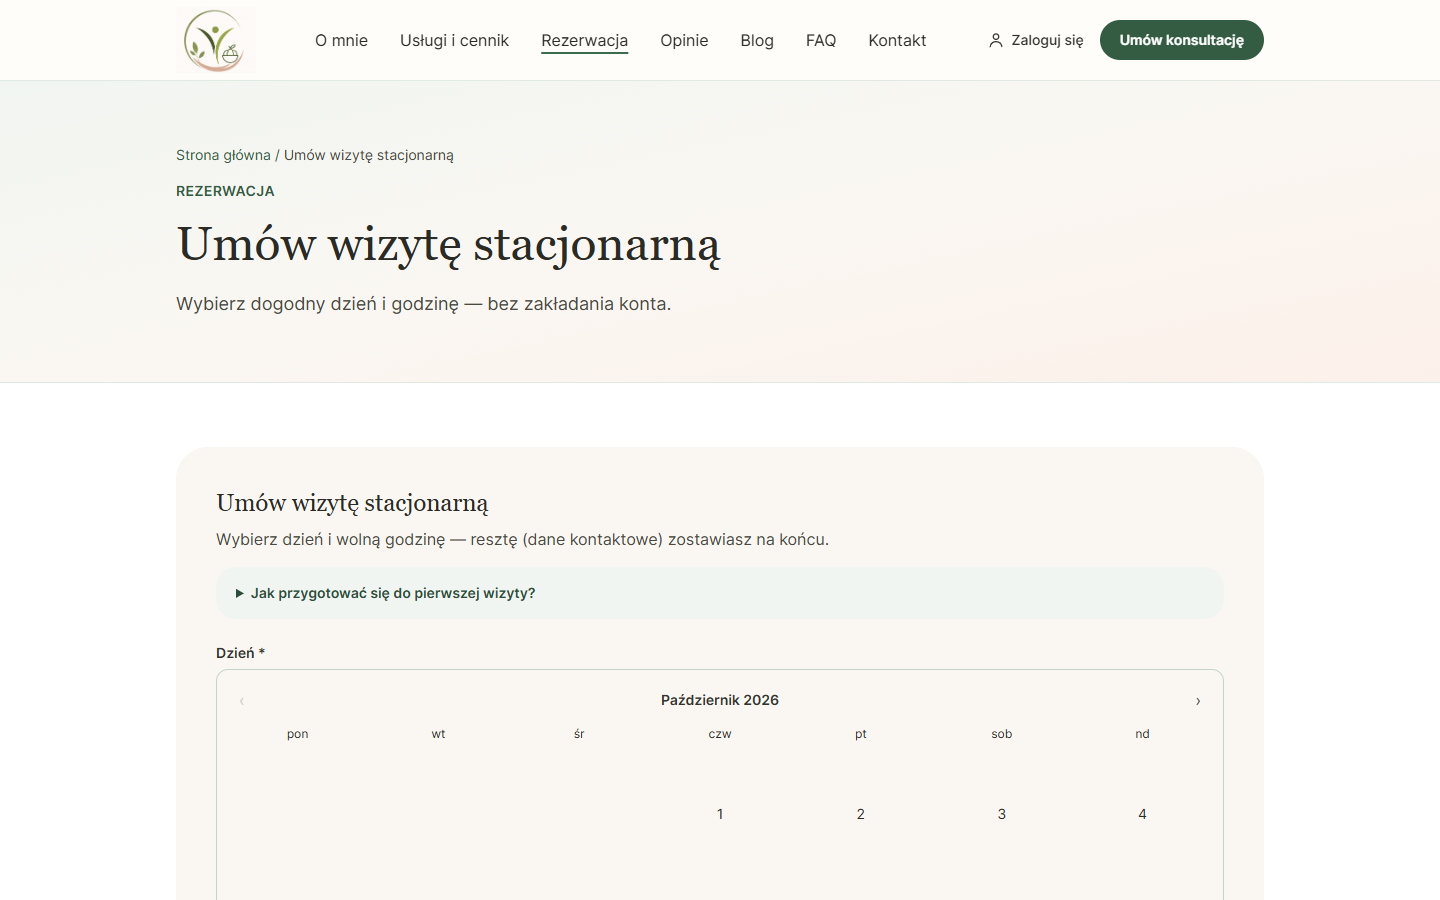The image size is (1440, 900).
Task: Click the green REZERWACJA section label
Action: coord(225,191)
